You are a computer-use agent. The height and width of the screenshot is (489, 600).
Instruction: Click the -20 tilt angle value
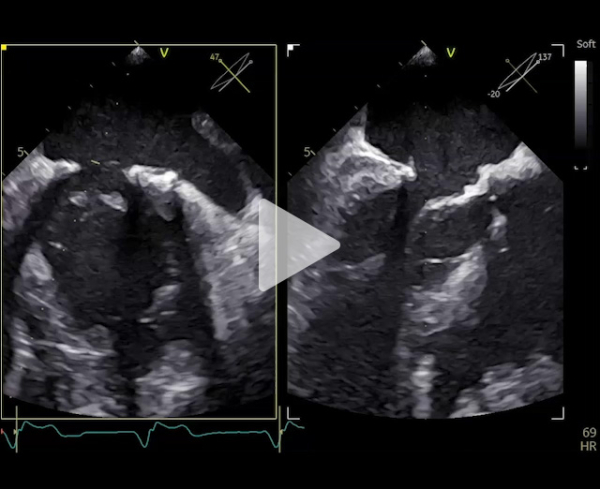[x=495, y=93]
